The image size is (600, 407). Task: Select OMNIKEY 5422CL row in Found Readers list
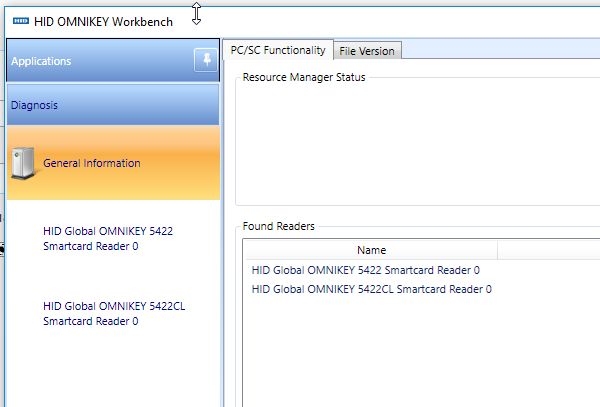tap(371, 289)
